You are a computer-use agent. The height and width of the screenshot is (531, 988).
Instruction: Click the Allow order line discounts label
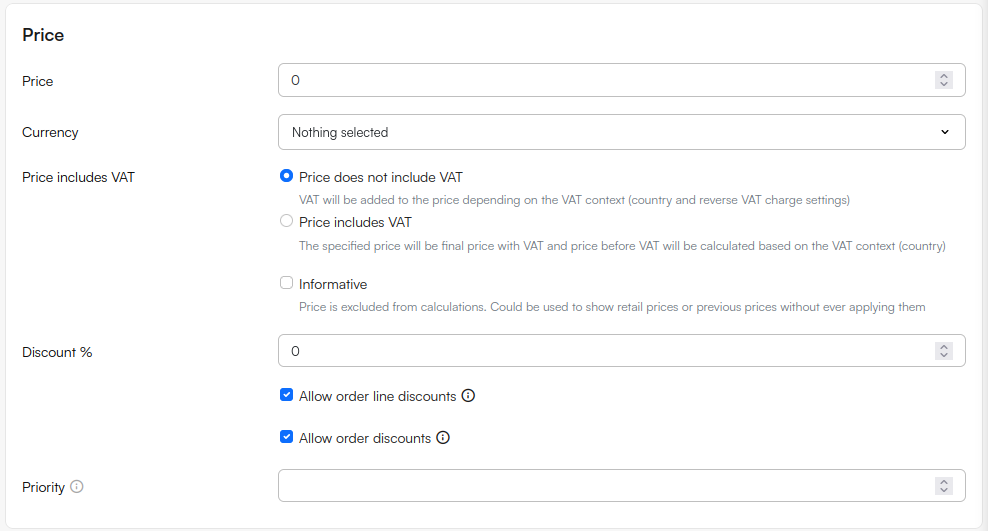point(377,396)
